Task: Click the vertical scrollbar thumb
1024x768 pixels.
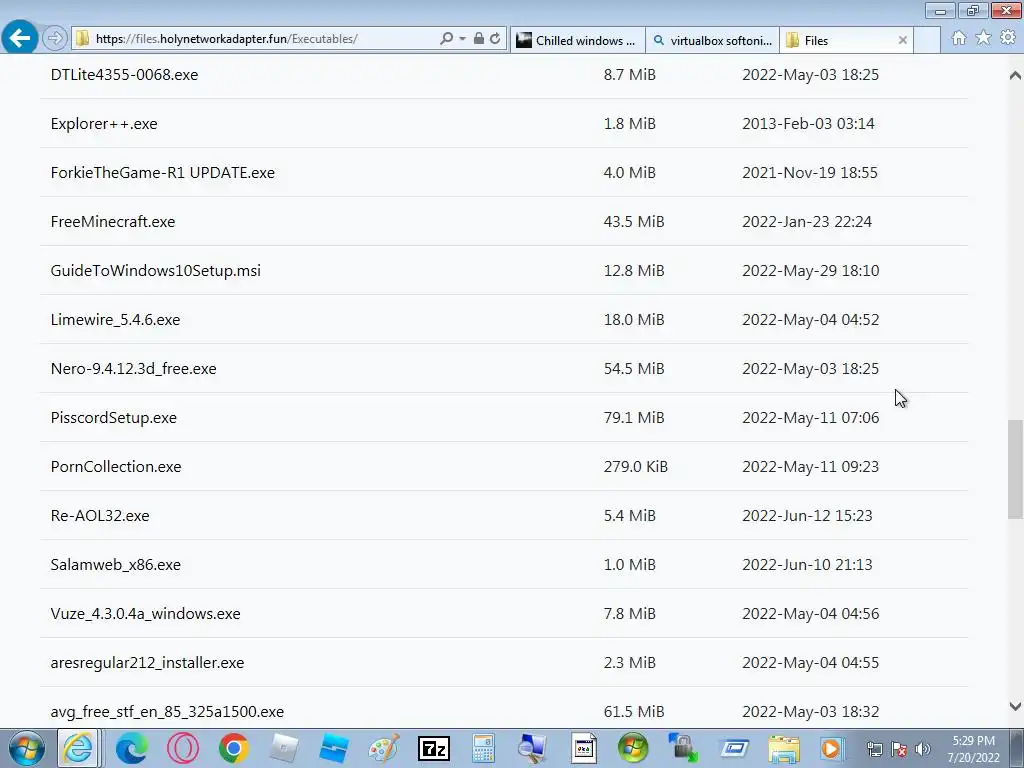Action: (x=1015, y=469)
